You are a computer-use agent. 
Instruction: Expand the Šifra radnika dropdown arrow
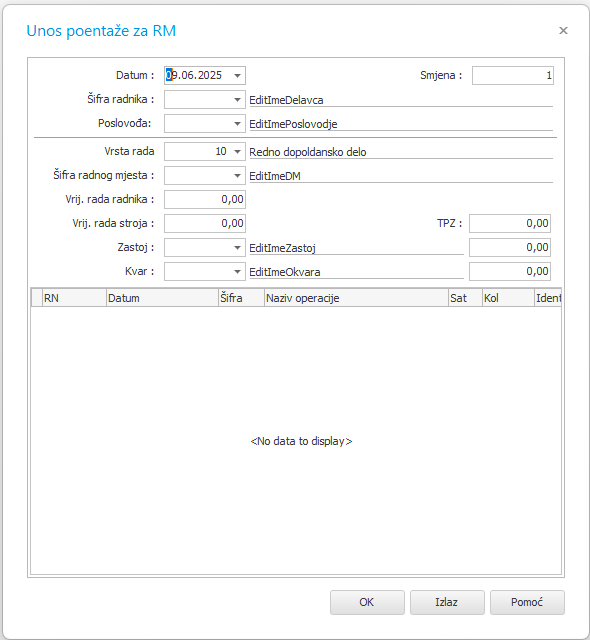click(x=237, y=100)
